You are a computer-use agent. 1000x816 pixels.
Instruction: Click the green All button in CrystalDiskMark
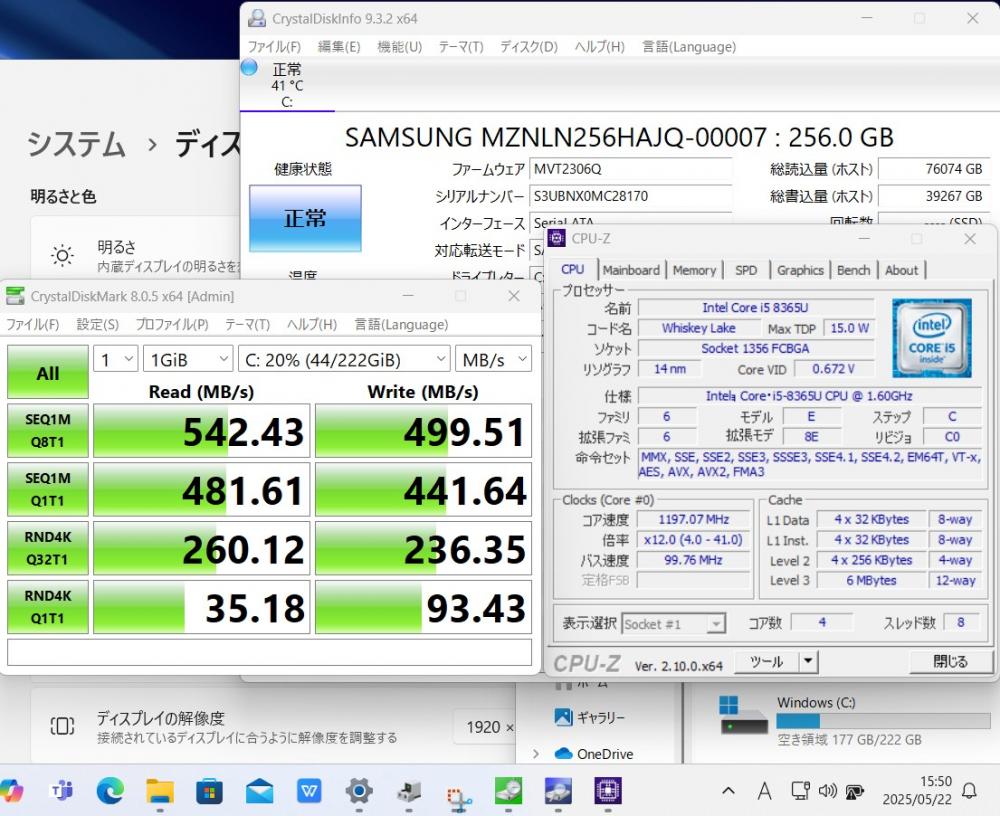[48, 373]
